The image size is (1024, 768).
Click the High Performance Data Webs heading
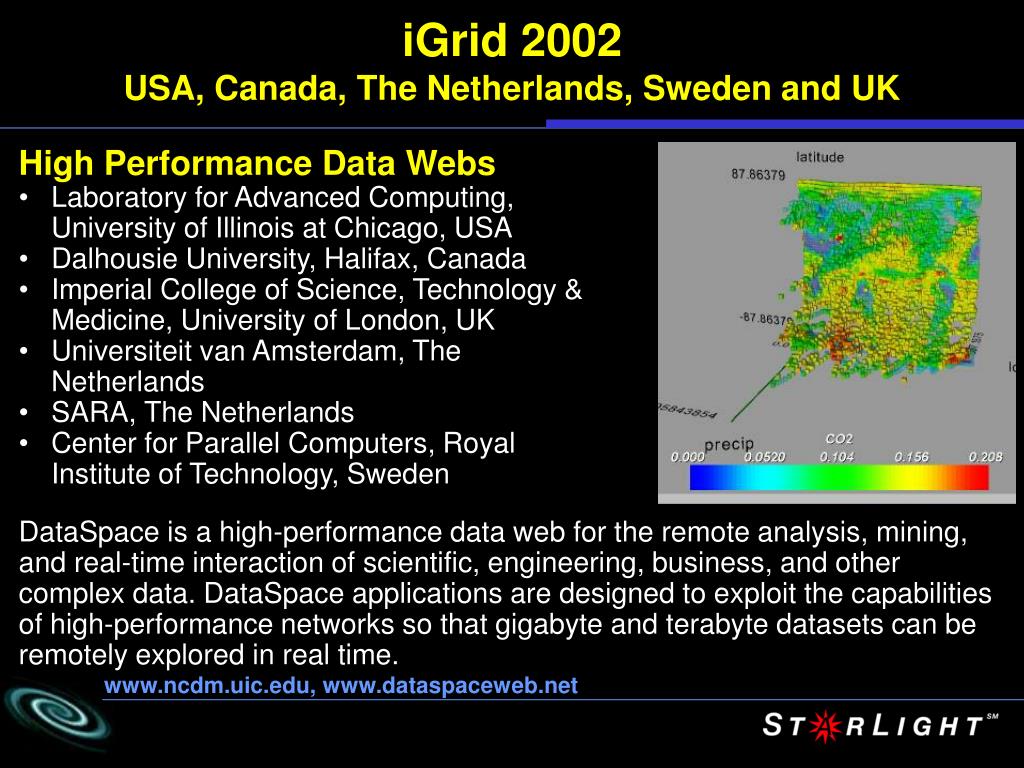click(x=257, y=163)
